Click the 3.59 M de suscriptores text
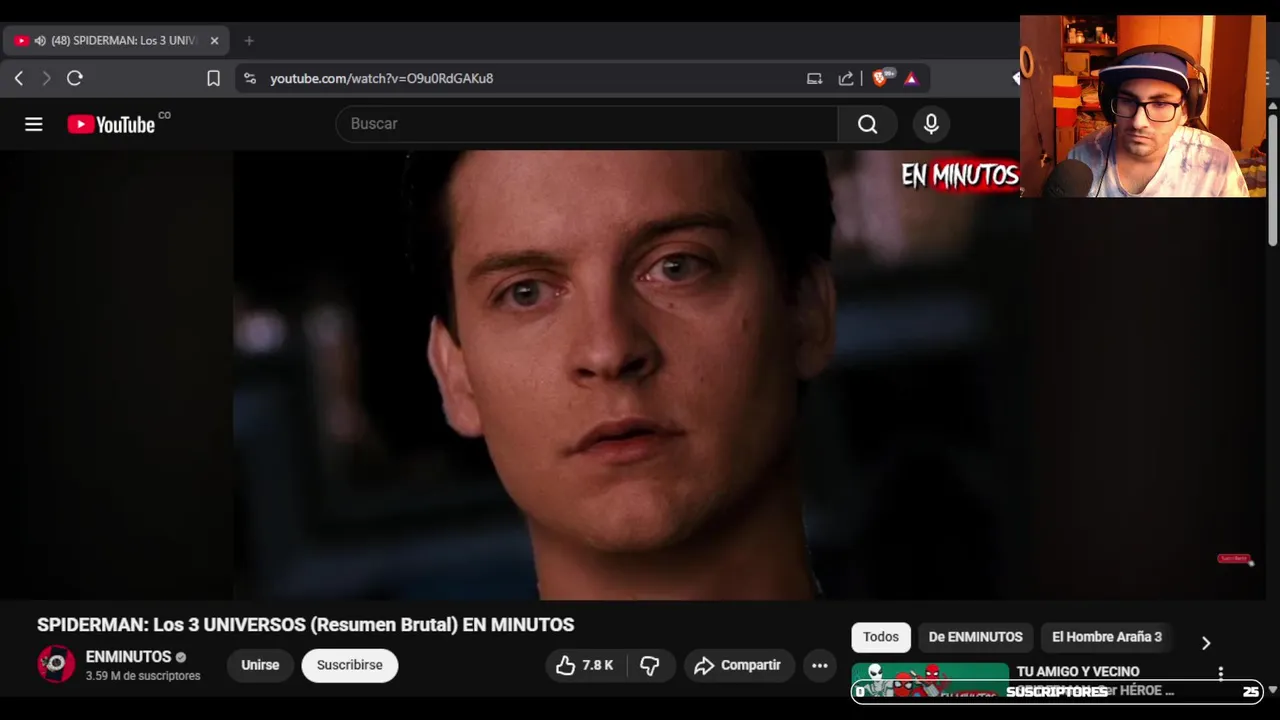1280x720 pixels. pos(143,676)
